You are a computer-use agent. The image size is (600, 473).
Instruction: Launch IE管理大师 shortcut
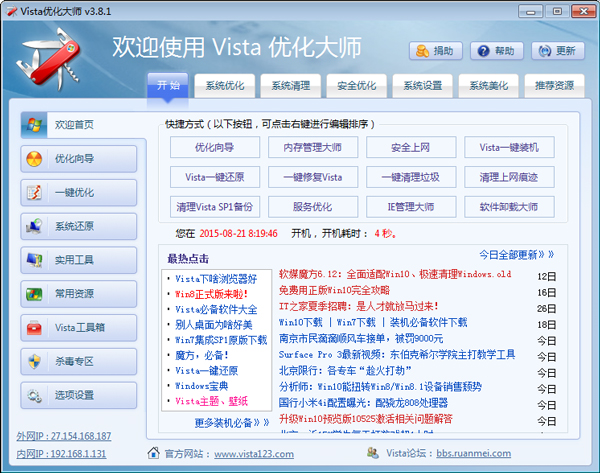411,207
